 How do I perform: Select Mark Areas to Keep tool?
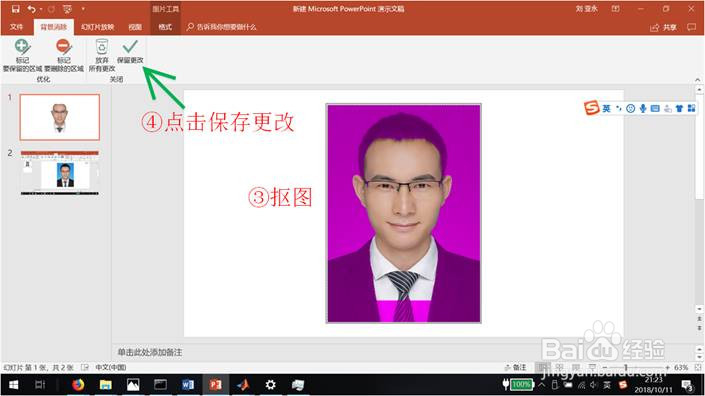click(x=22, y=55)
